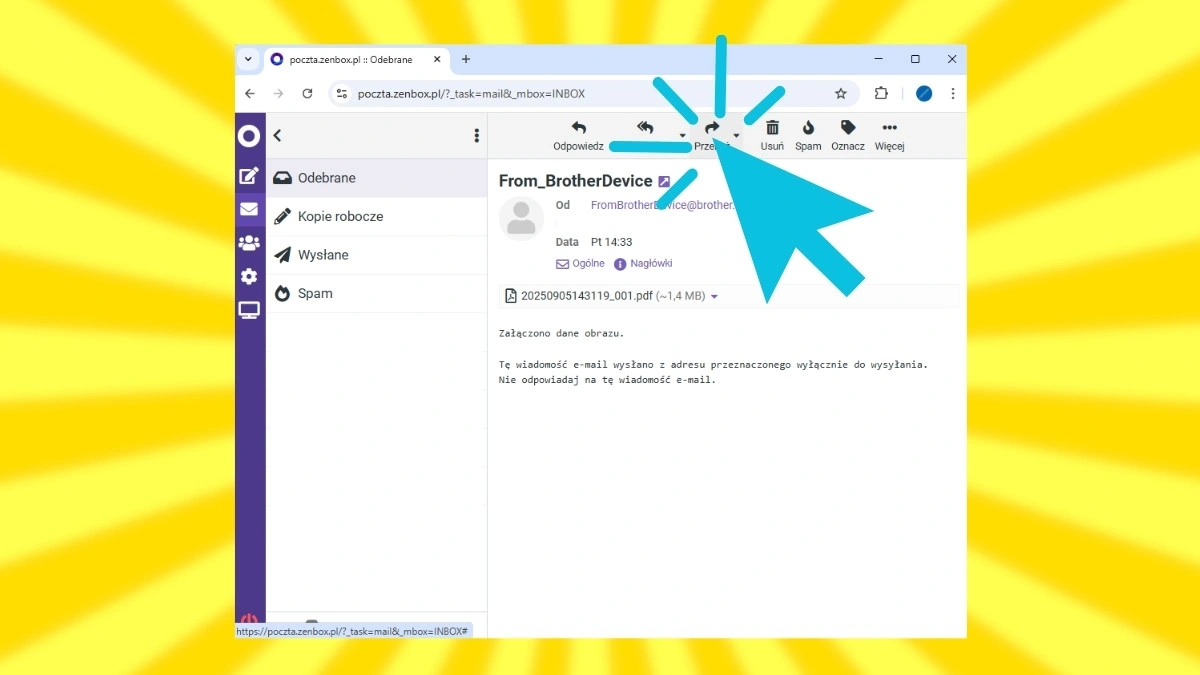Screen dimensions: 1200x675
Task: Reload the current page
Action: 308,94
